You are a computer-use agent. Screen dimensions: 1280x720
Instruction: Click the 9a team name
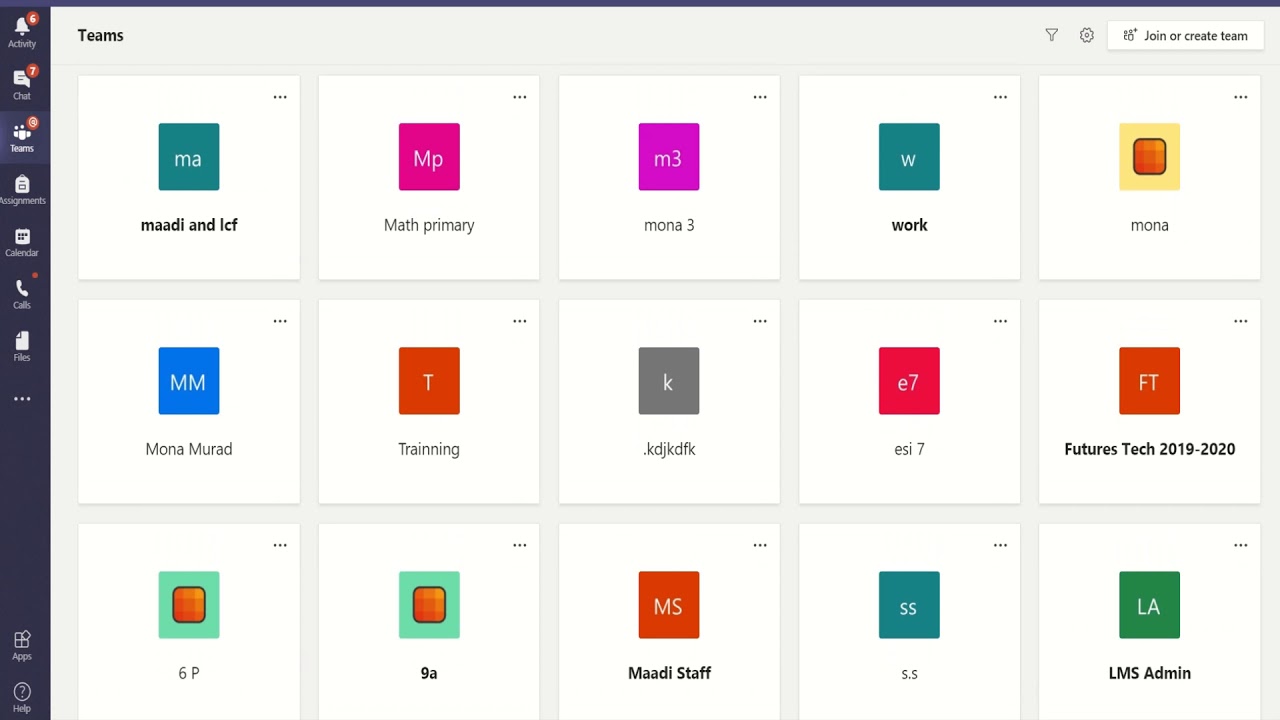tap(429, 673)
